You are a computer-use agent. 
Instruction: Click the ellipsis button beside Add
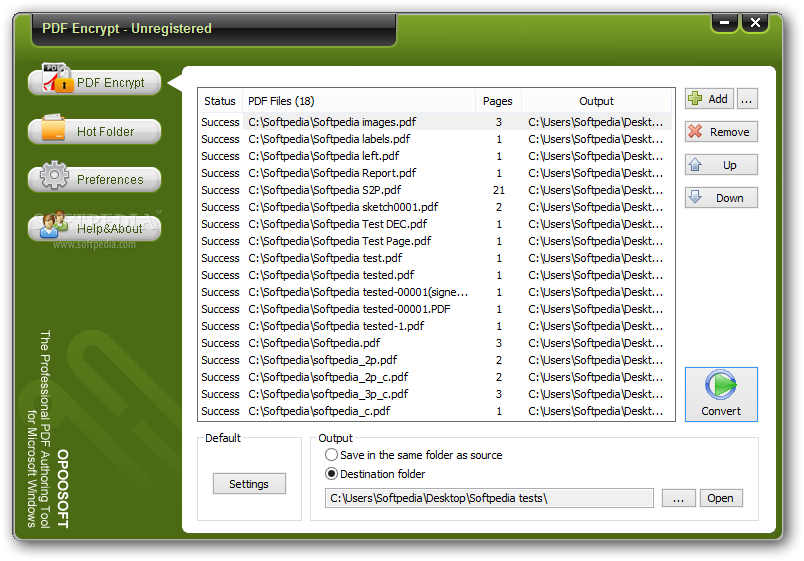747,99
